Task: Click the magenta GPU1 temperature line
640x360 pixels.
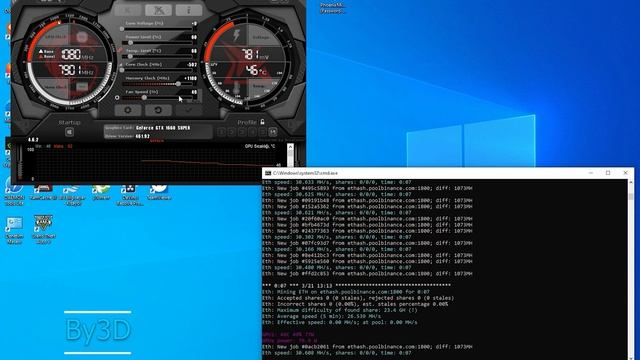Action: (288, 334)
